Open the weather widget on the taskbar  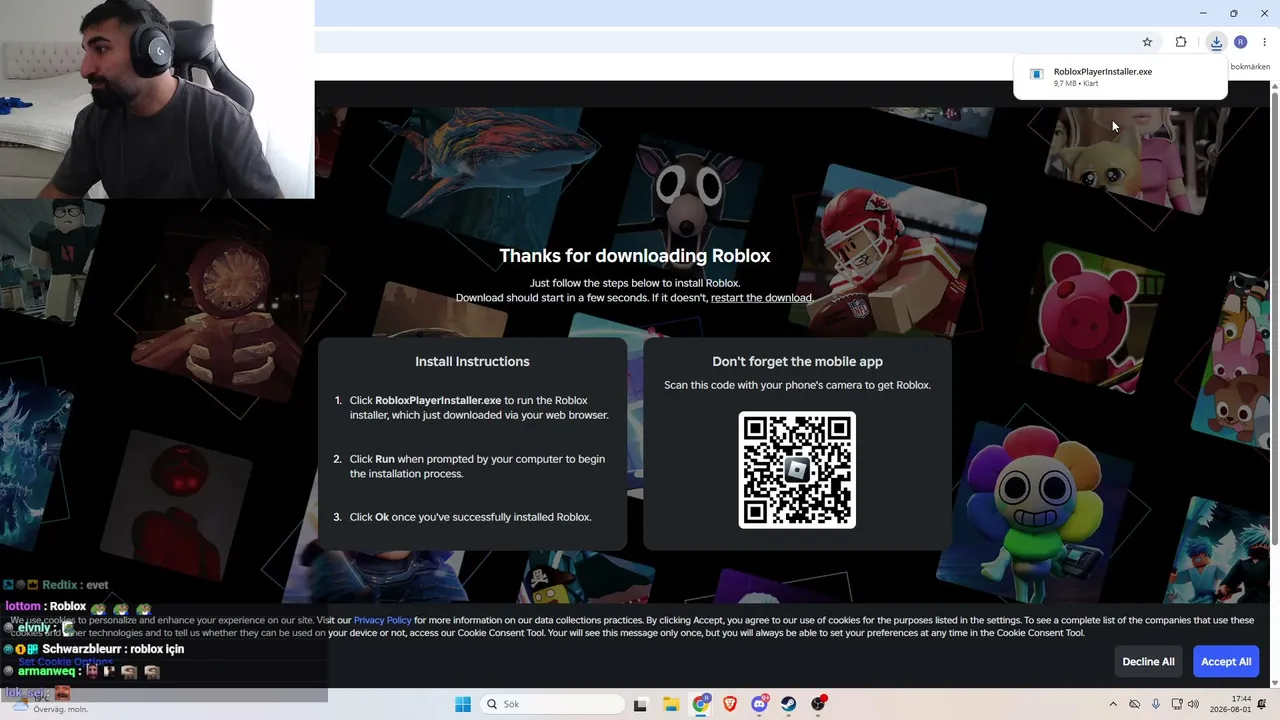click(x=48, y=704)
